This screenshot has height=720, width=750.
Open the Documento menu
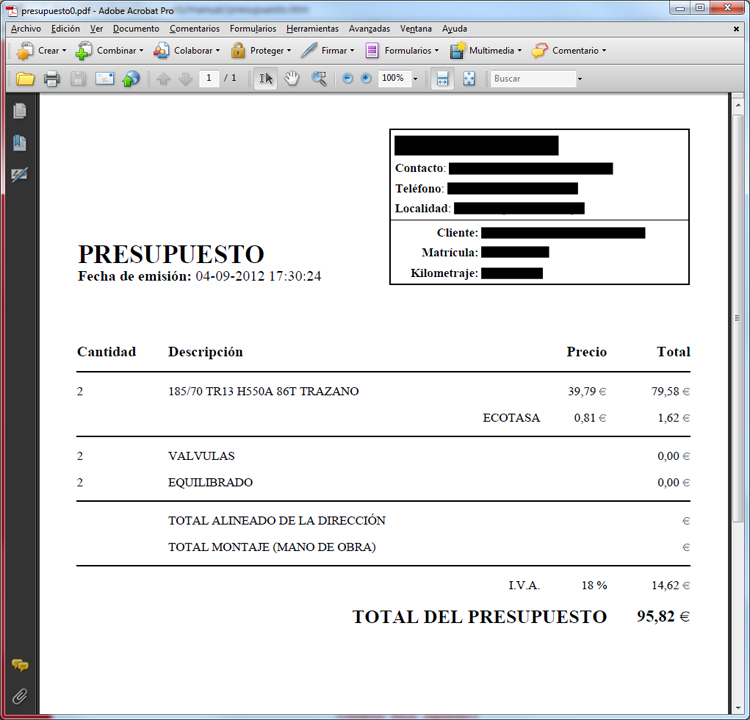pos(136,29)
